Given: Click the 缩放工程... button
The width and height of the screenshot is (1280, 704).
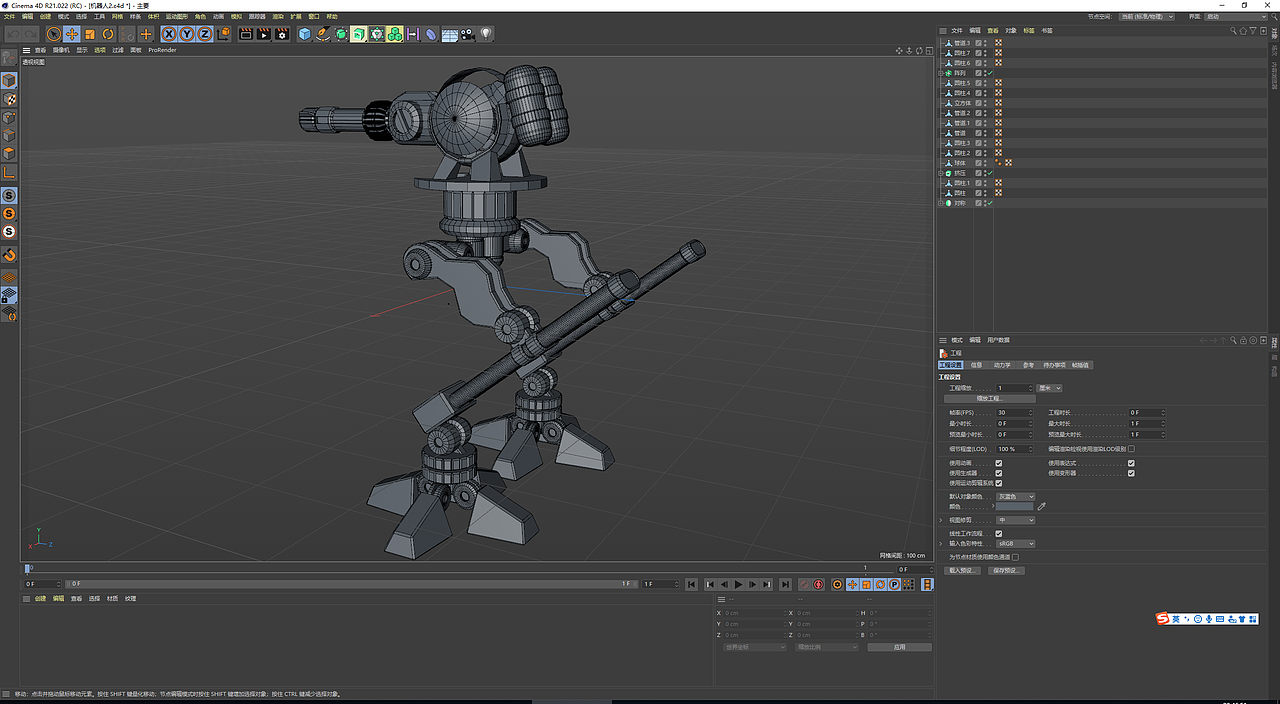Looking at the screenshot, I should 989,399.
